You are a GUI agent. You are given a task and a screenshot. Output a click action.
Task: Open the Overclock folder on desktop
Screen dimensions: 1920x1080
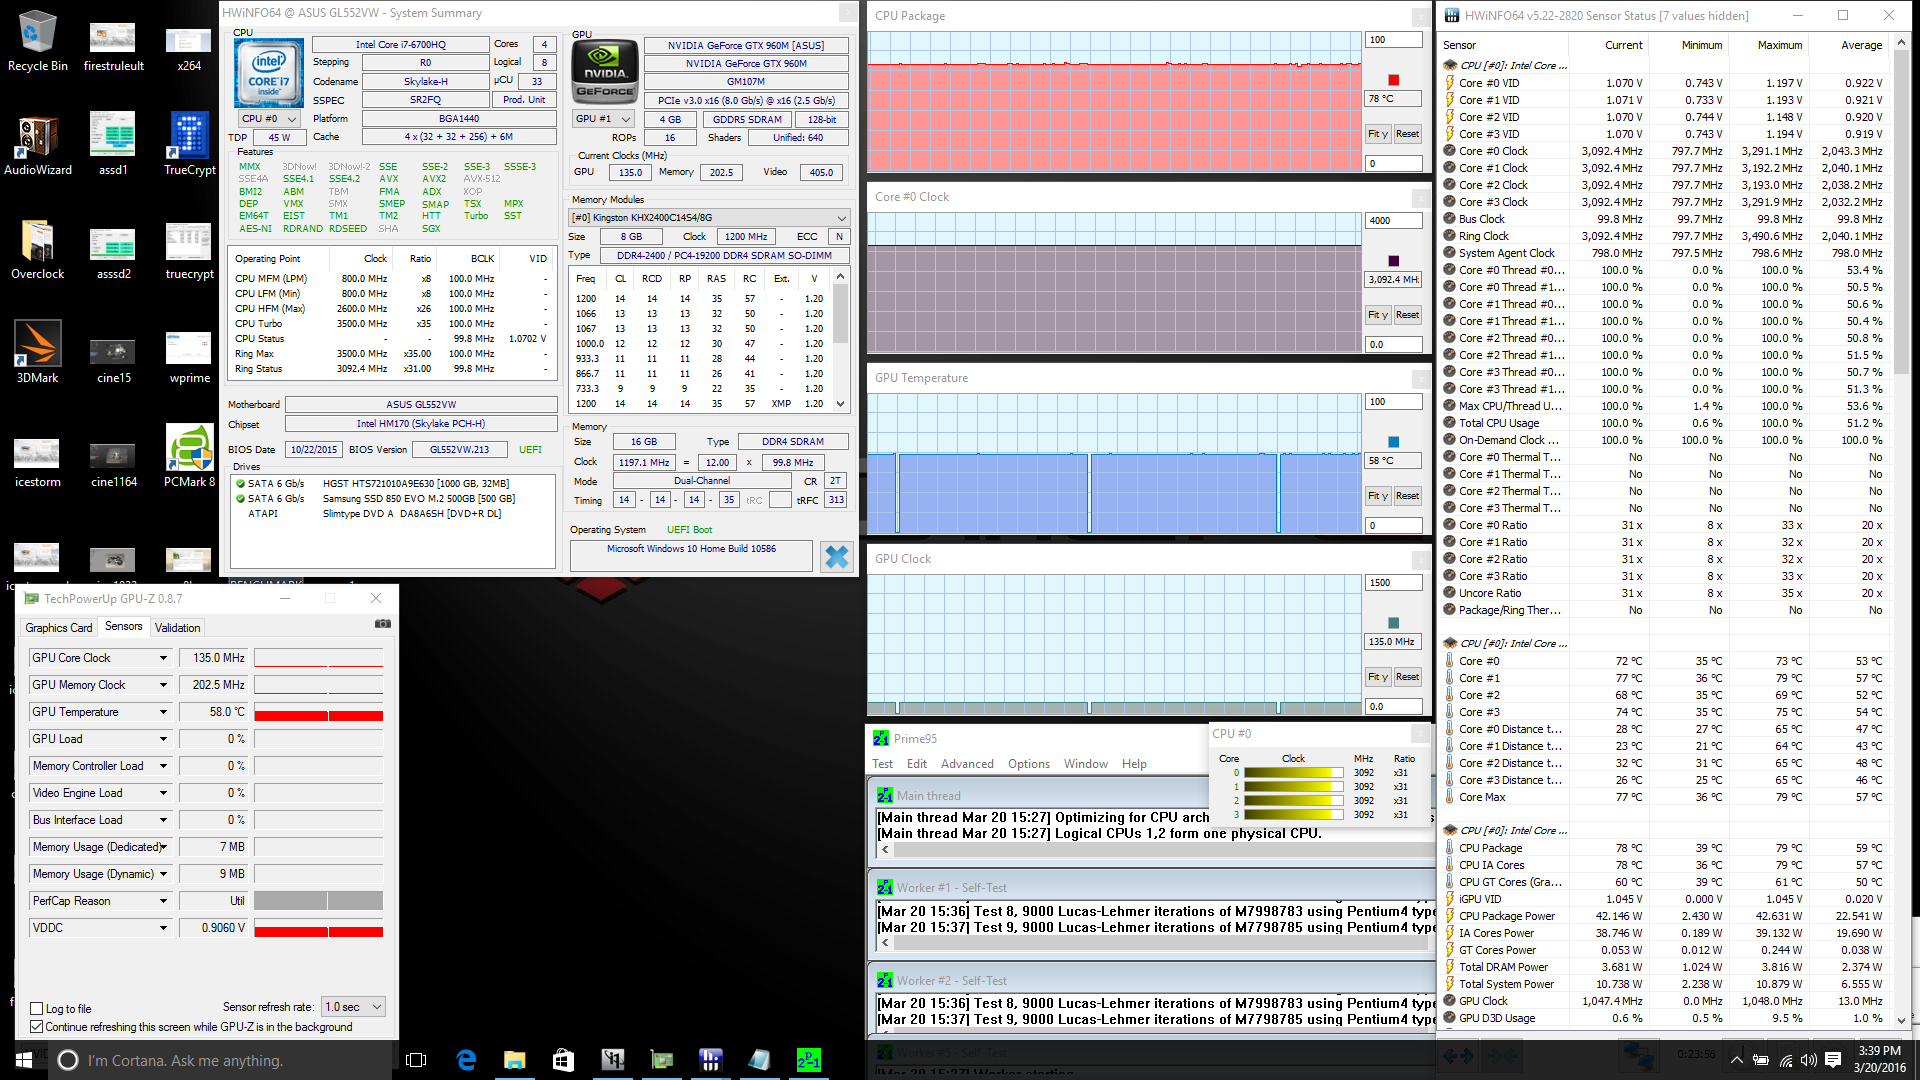pyautogui.click(x=38, y=250)
